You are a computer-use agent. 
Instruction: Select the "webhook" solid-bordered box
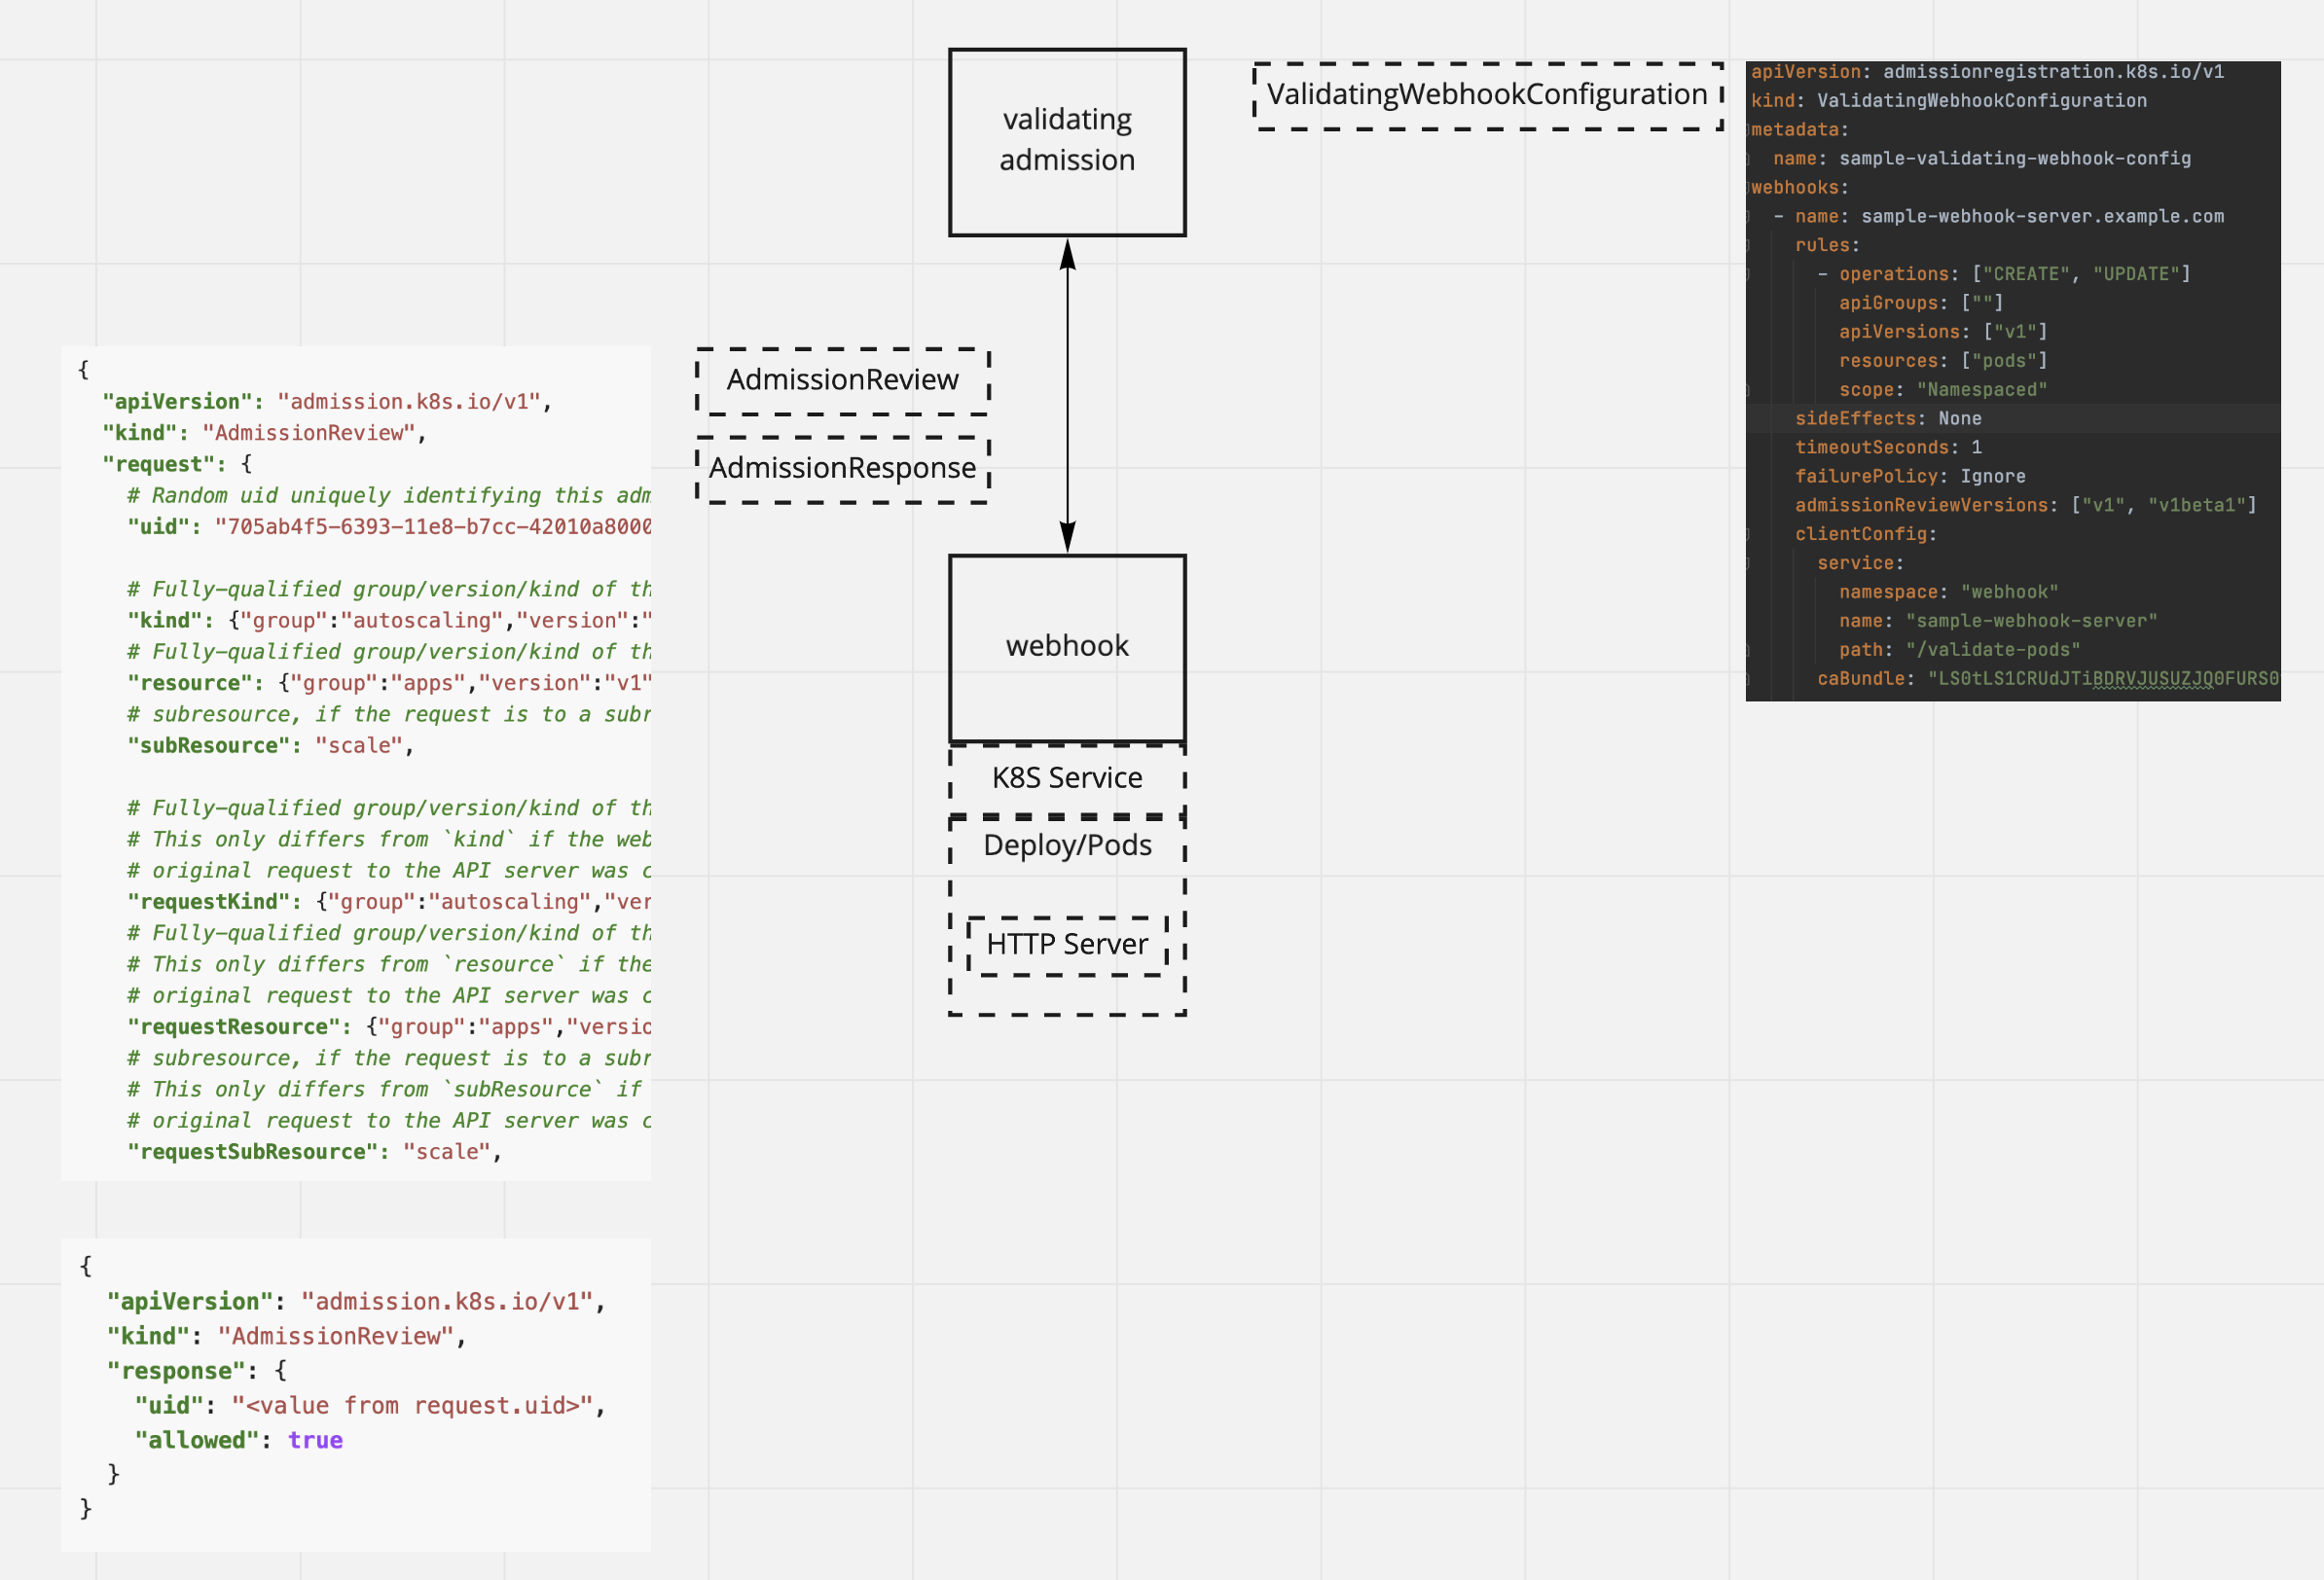click(x=1067, y=648)
